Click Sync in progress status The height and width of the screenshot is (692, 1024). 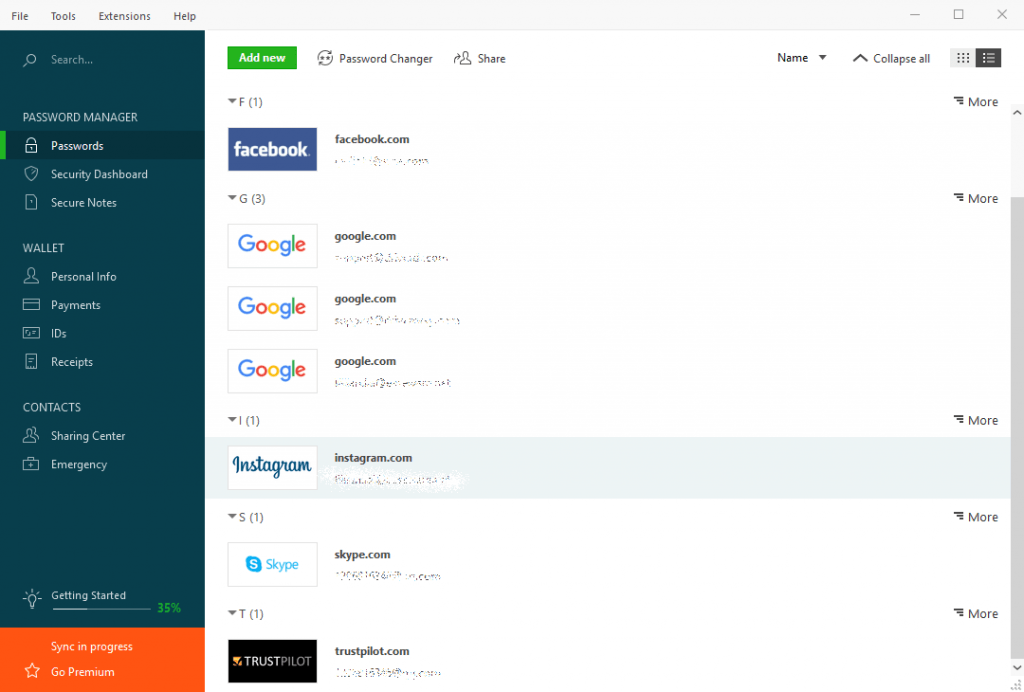pyautogui.click(x=91, y=646)
